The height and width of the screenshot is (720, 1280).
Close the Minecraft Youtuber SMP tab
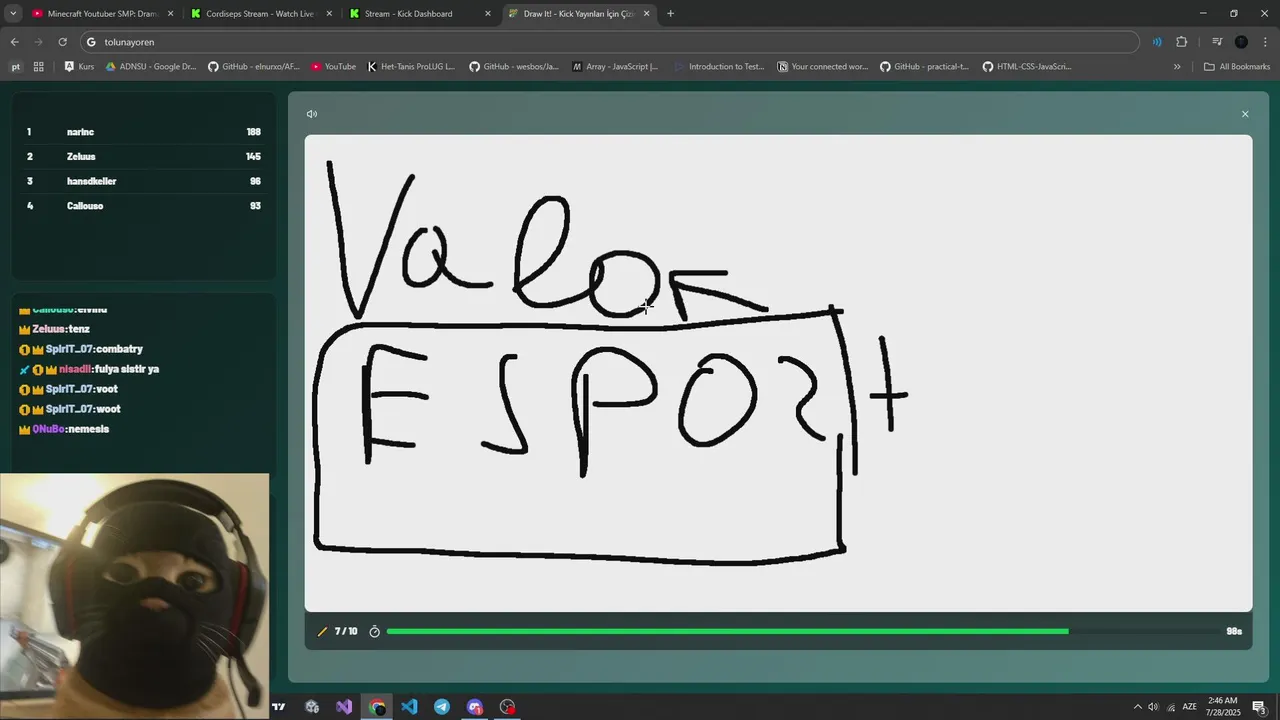(x=170, y=14)
